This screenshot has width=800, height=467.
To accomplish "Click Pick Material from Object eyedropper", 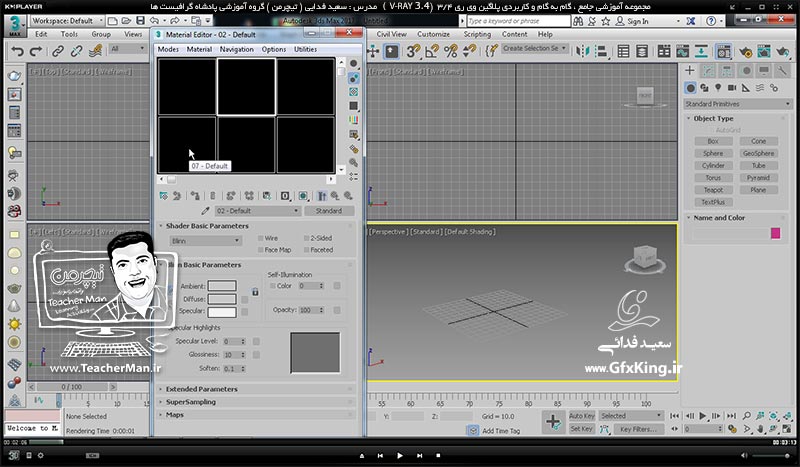I will (x=205, y=211).
